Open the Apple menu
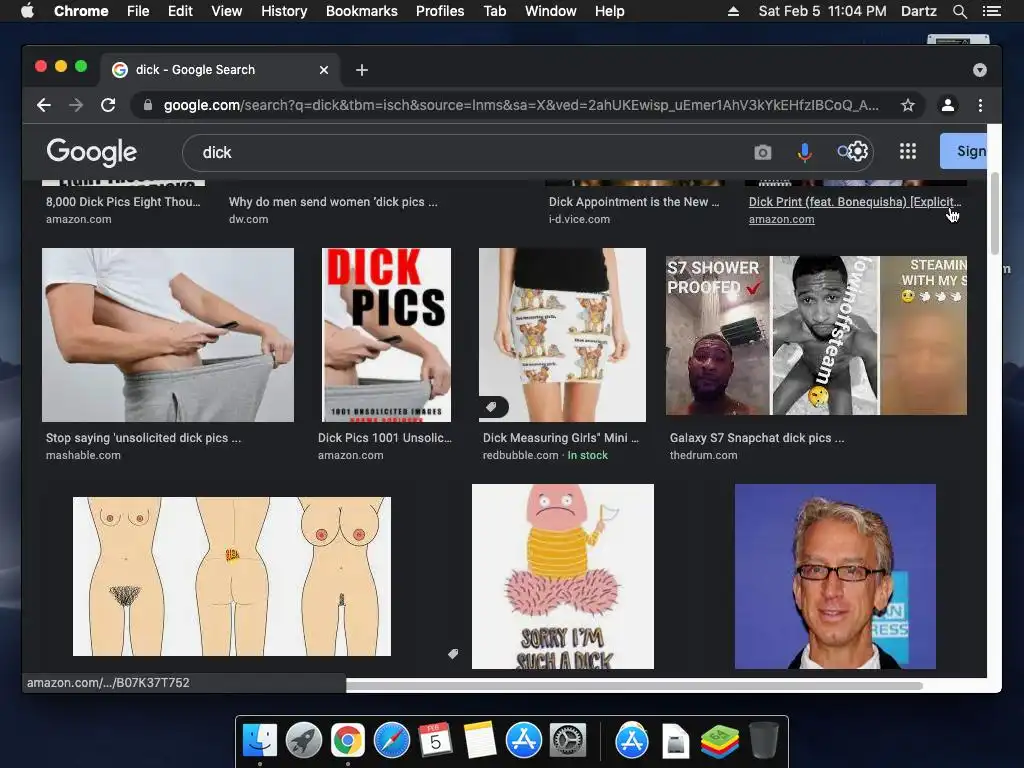 point(27,11)
